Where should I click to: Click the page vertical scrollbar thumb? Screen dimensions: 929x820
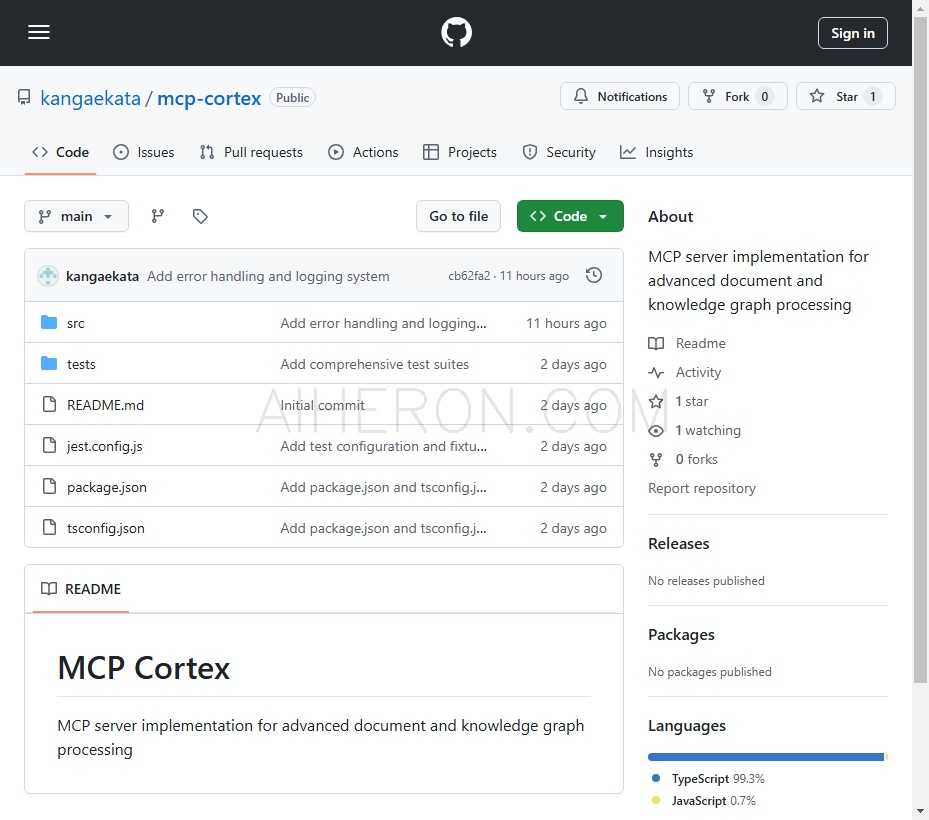click(x=920, y=350)
